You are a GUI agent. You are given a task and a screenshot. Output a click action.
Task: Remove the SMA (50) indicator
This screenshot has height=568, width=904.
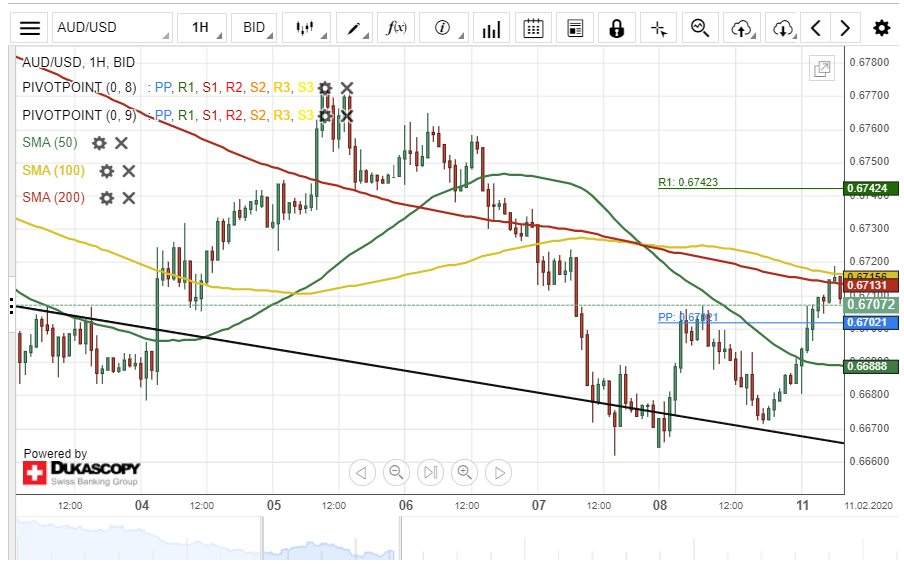click(121, 143)
